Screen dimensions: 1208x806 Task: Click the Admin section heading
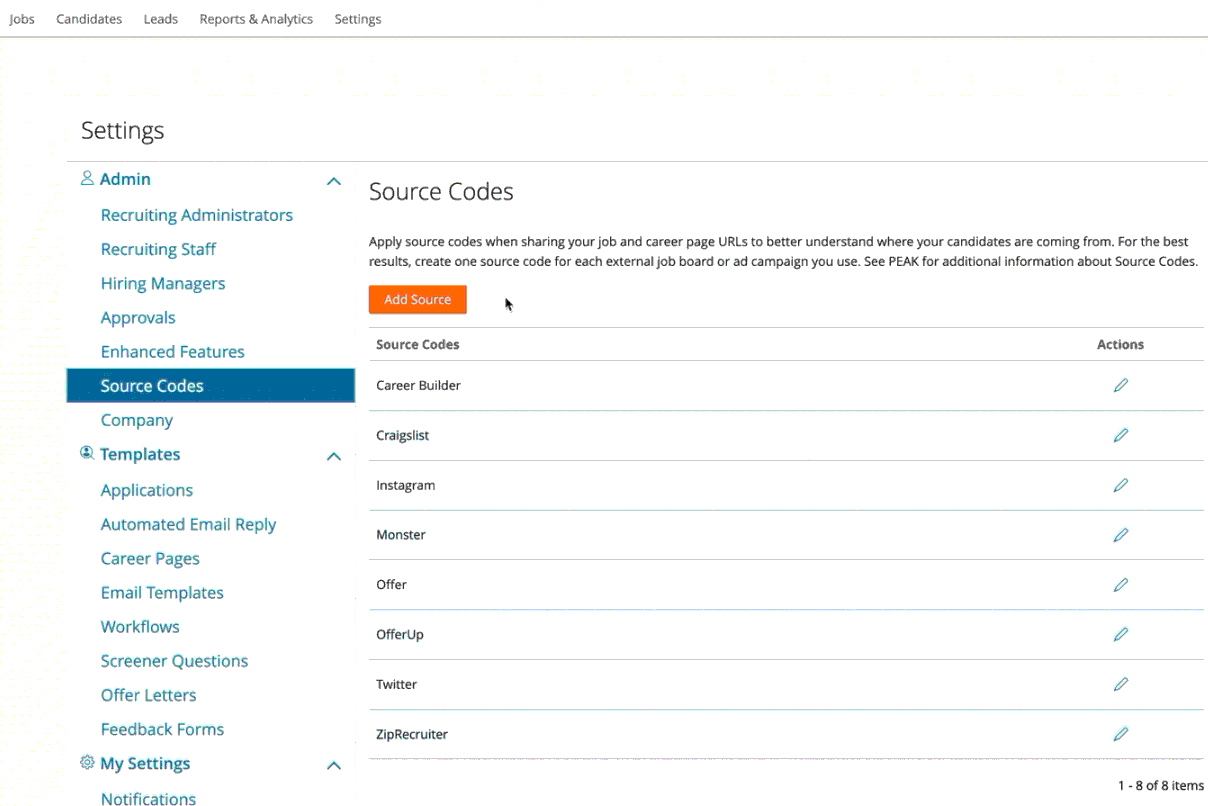click(x=125, y=179)
